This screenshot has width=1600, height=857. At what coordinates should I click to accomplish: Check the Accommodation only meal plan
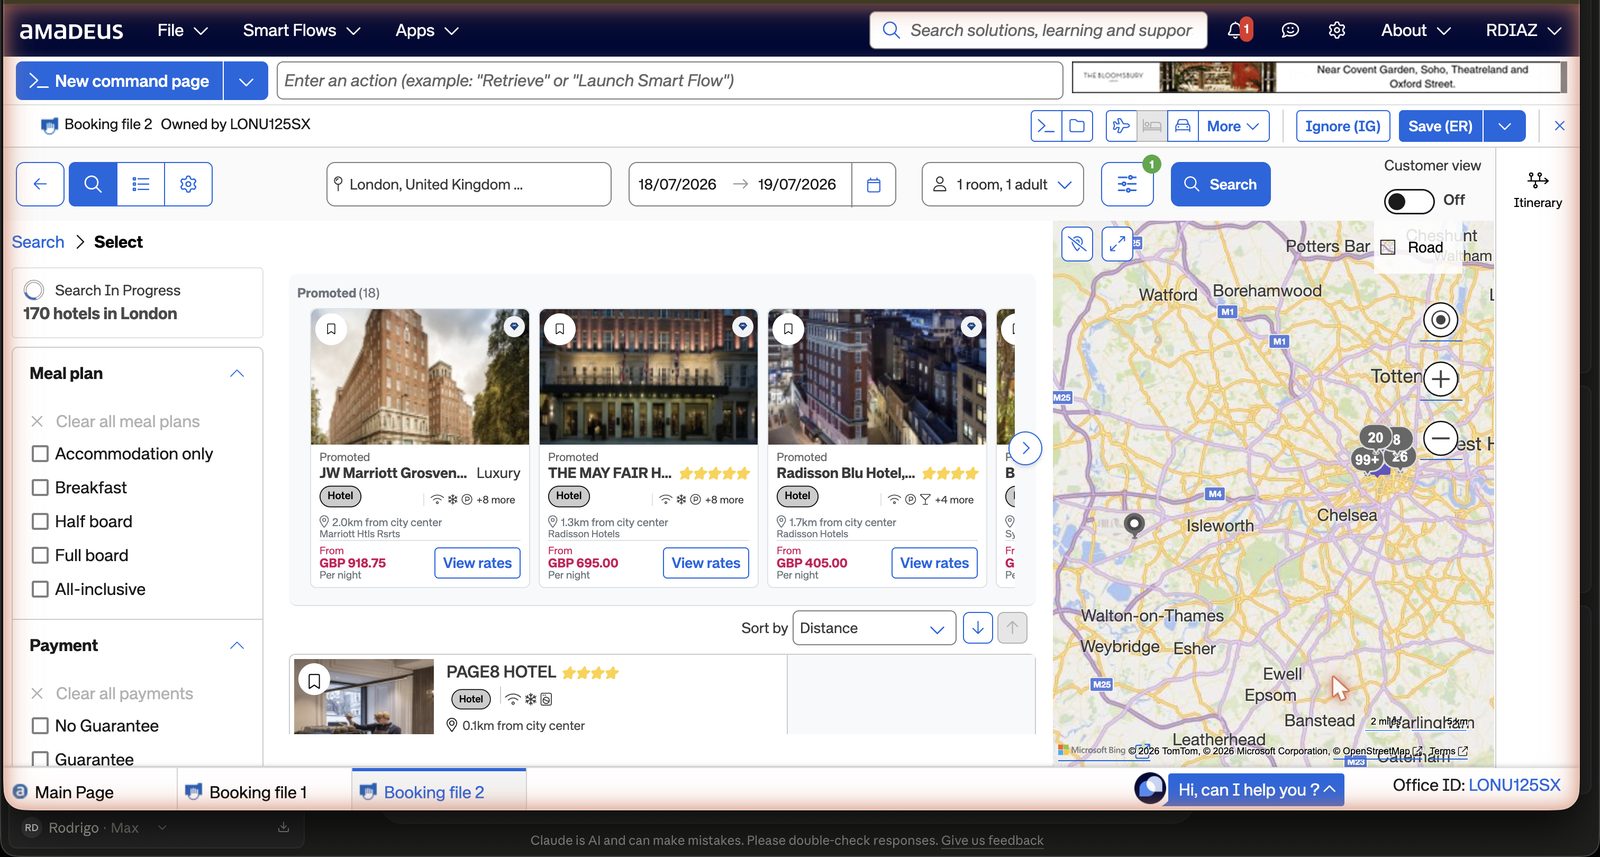click(40, 454)
